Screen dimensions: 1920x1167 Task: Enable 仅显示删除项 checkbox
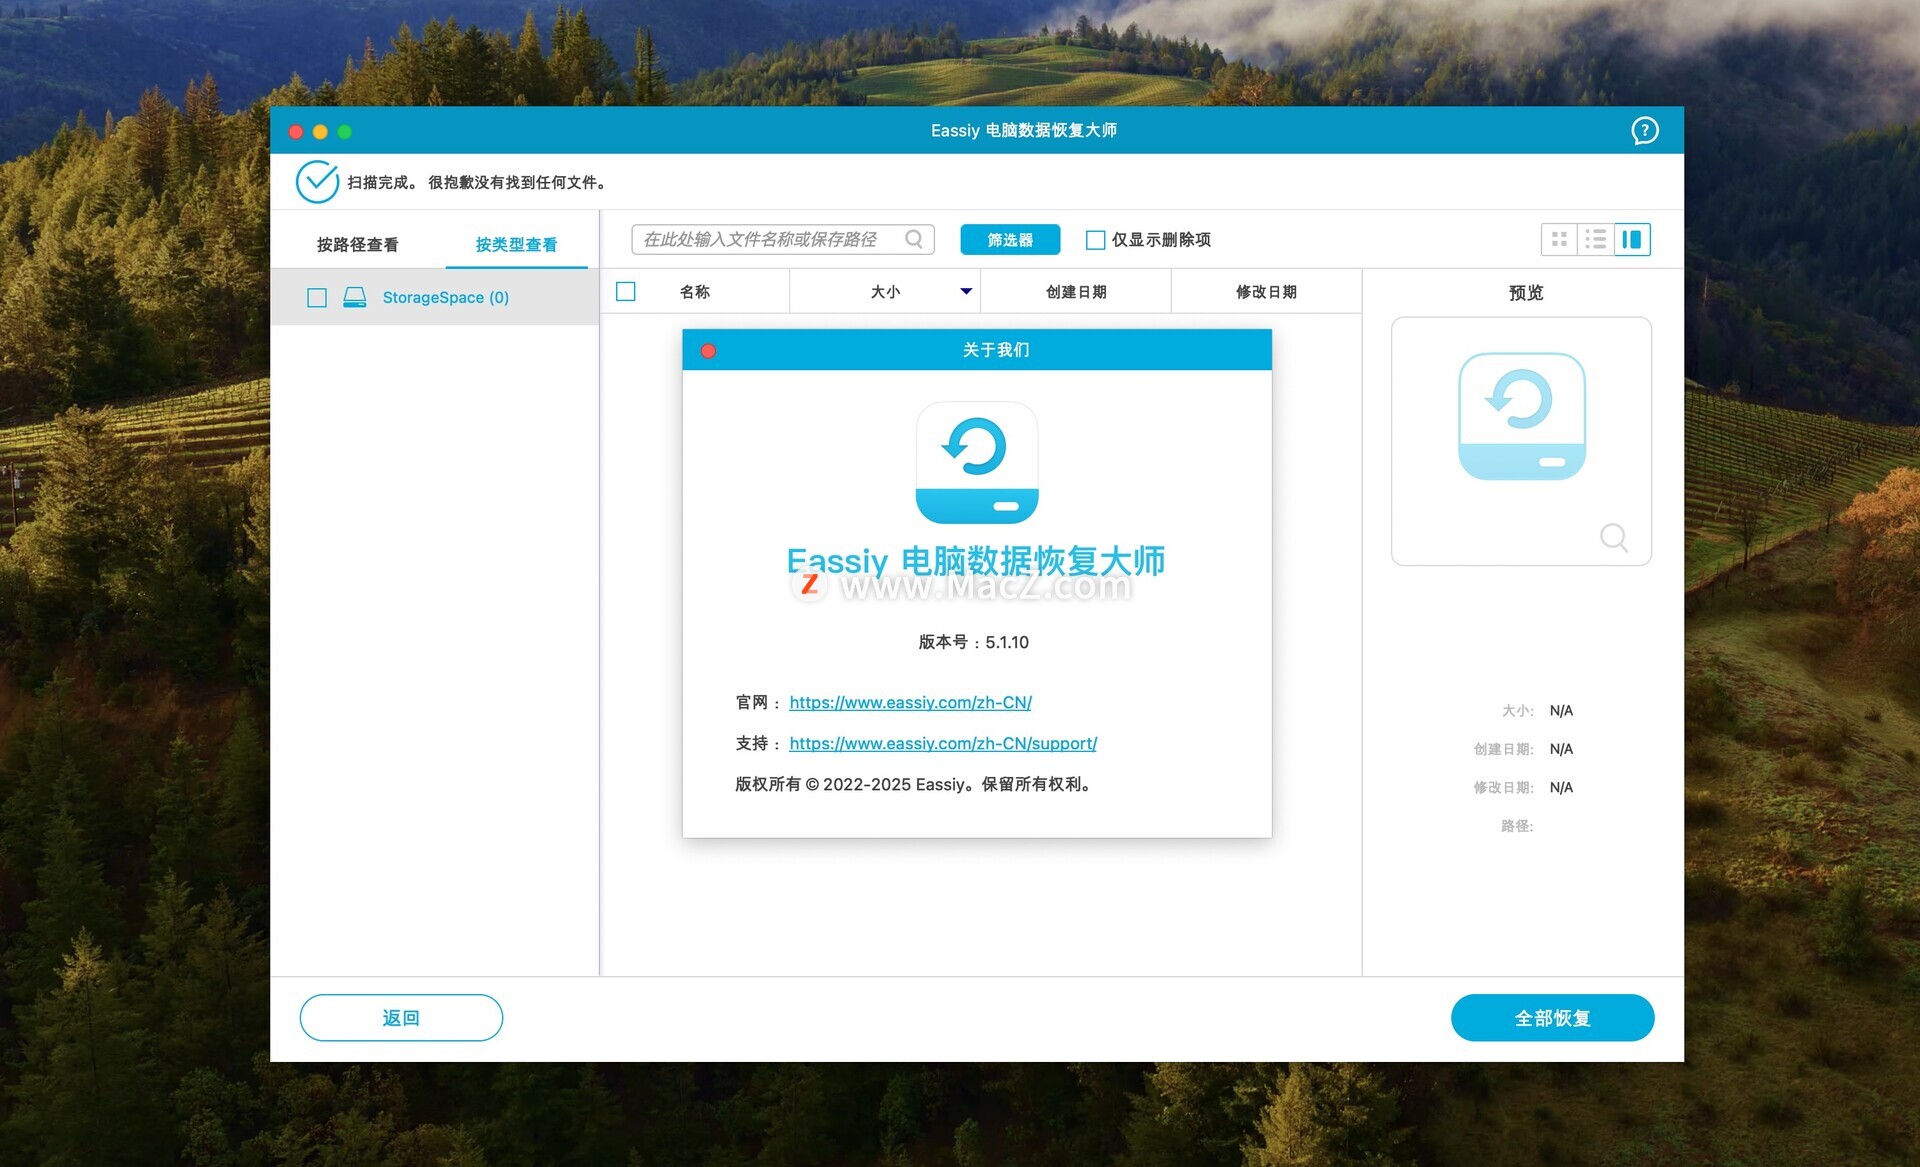click(x=1095, y=240)
